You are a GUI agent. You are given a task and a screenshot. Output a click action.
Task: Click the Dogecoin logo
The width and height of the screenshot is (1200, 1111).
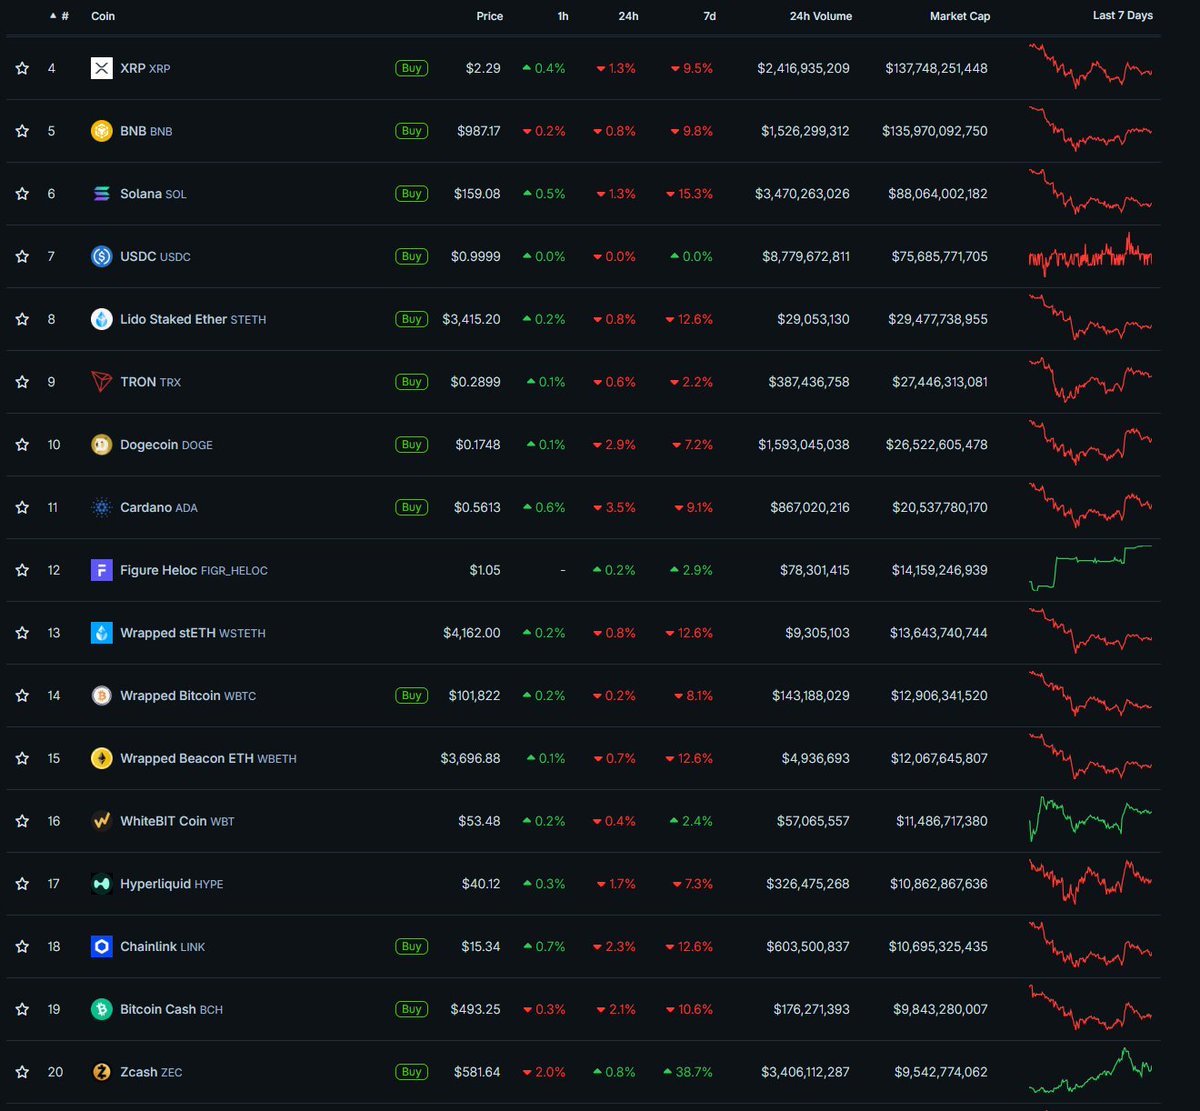tap(102, 445)
